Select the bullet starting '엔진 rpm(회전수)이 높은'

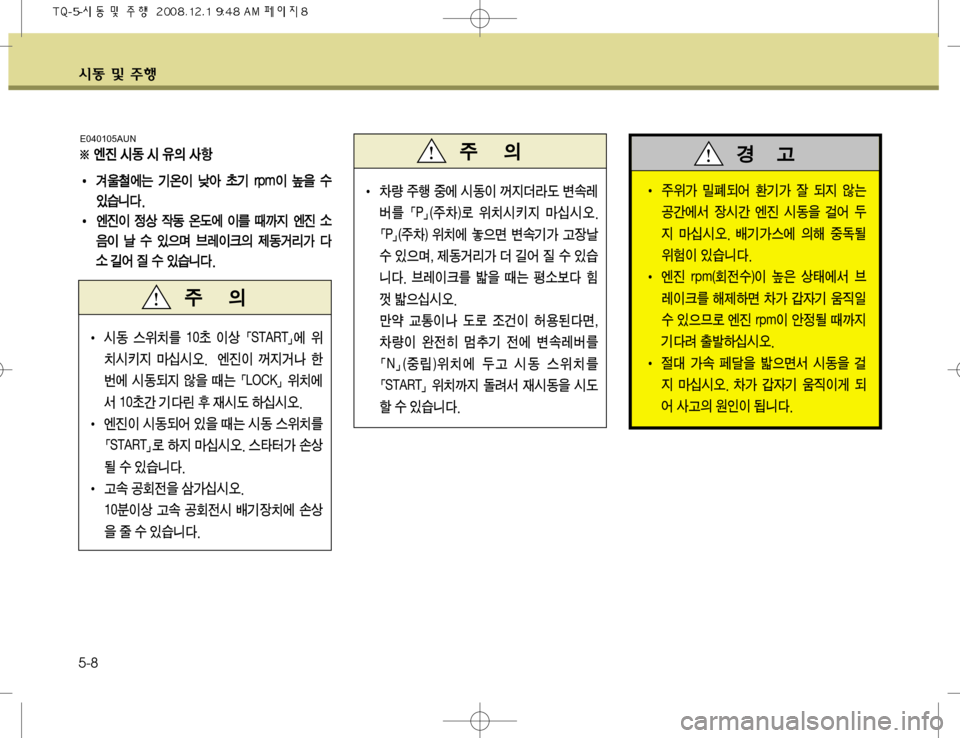click(x=757, y=309)
